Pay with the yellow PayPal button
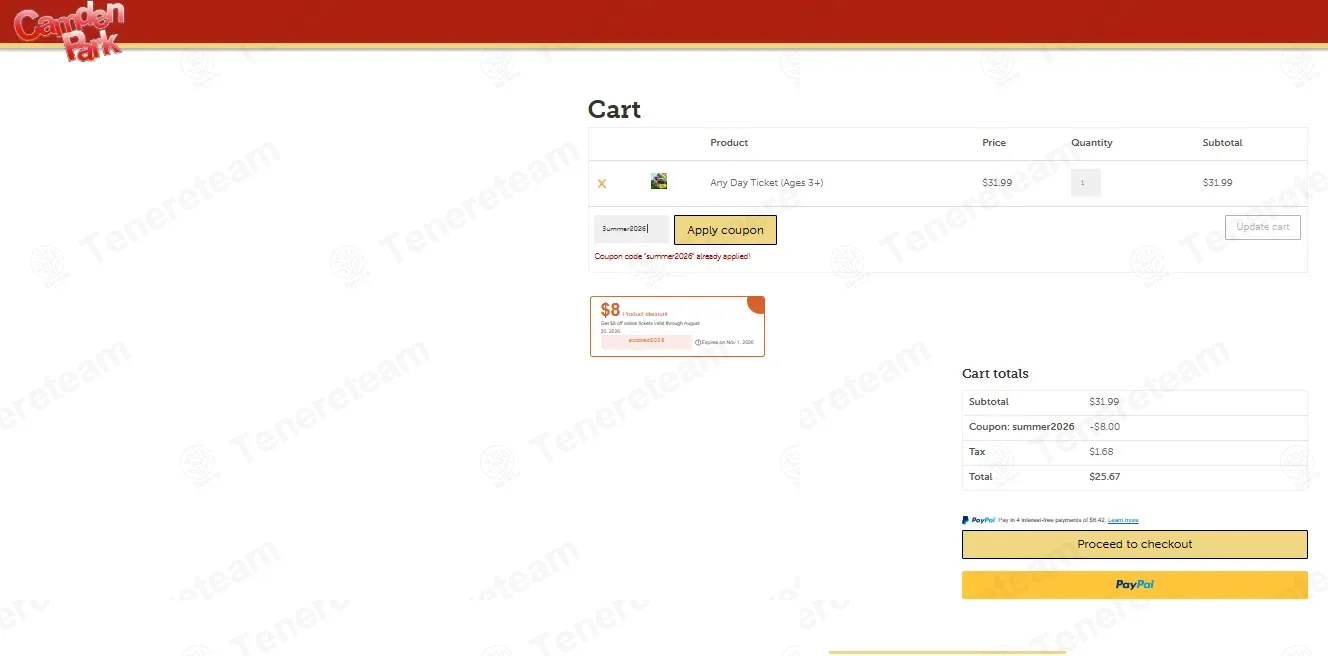Screen dimensions: 1328x656 (1135, 585)
